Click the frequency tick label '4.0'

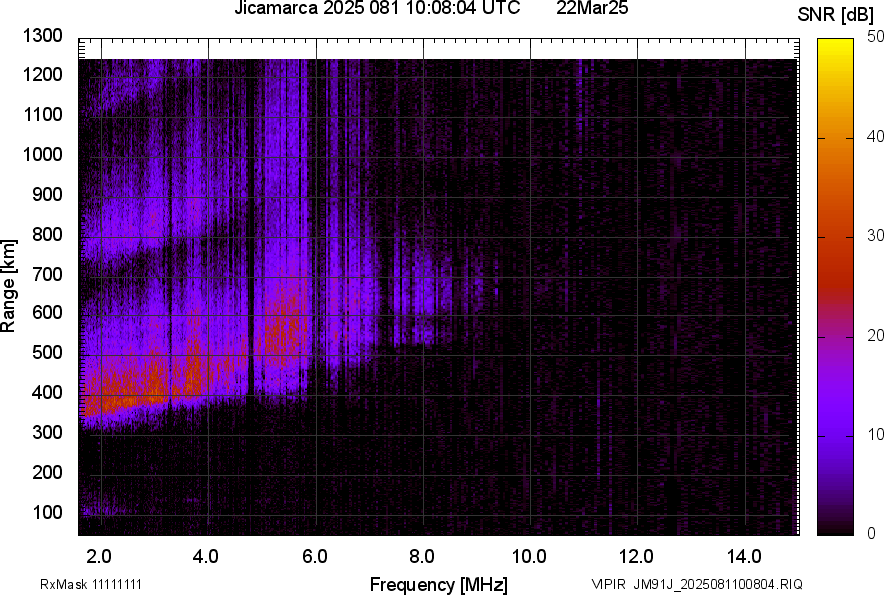point(206,557)
